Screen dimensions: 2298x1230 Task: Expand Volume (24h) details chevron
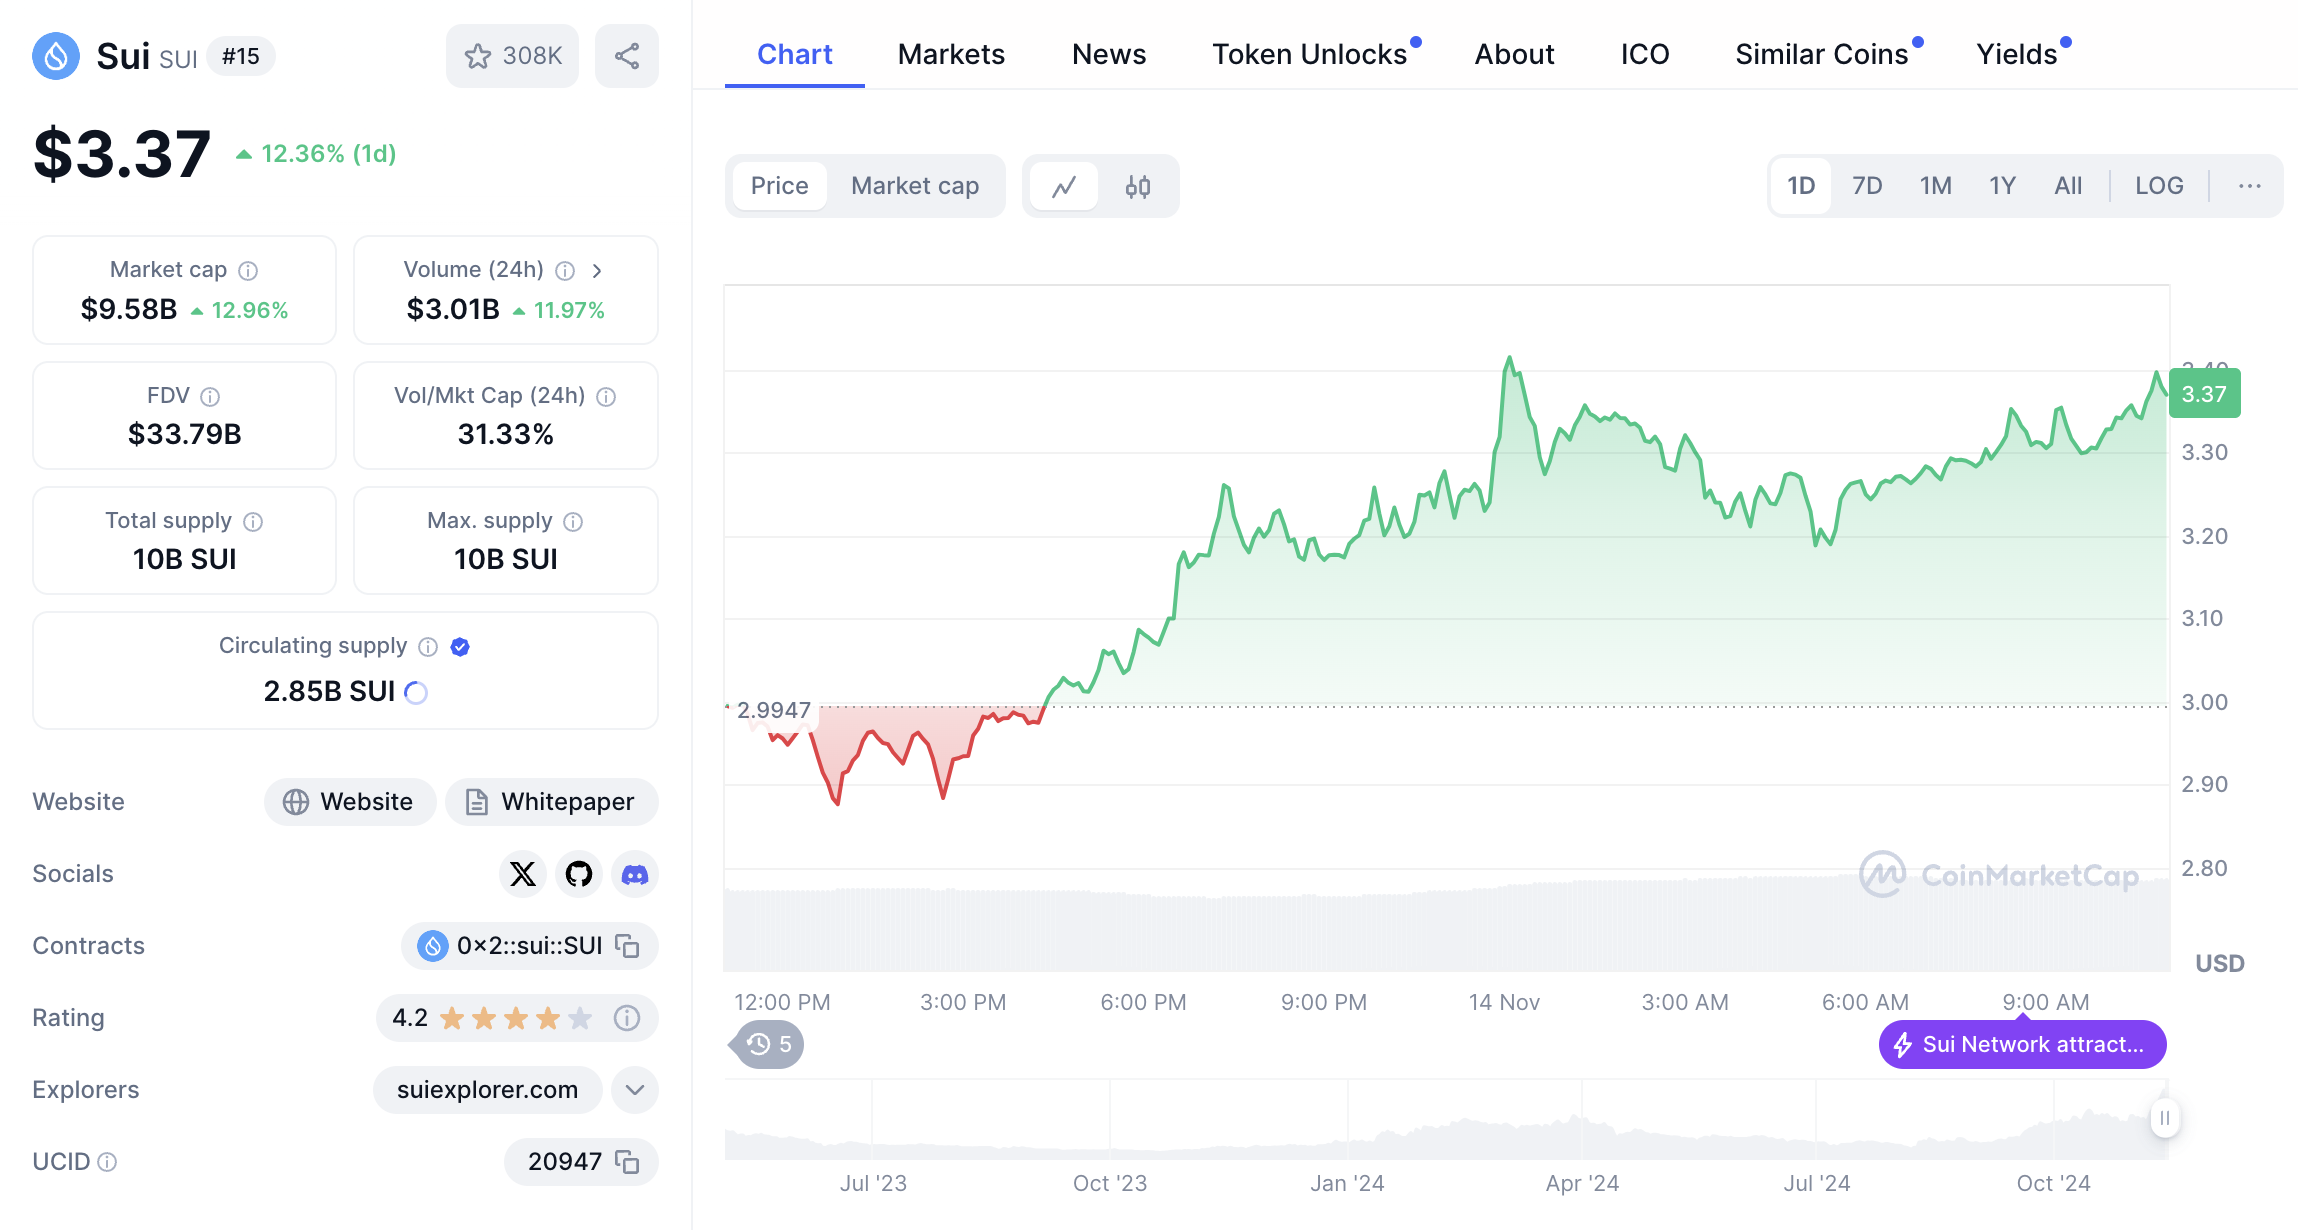coord(597,271)
